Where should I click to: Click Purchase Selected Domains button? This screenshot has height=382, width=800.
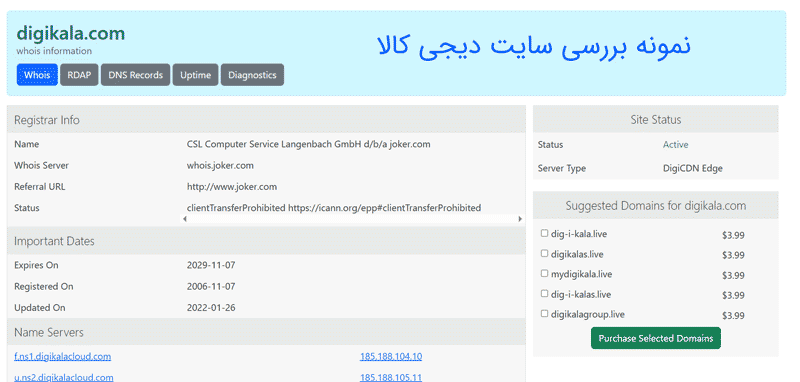pos(656,338)
